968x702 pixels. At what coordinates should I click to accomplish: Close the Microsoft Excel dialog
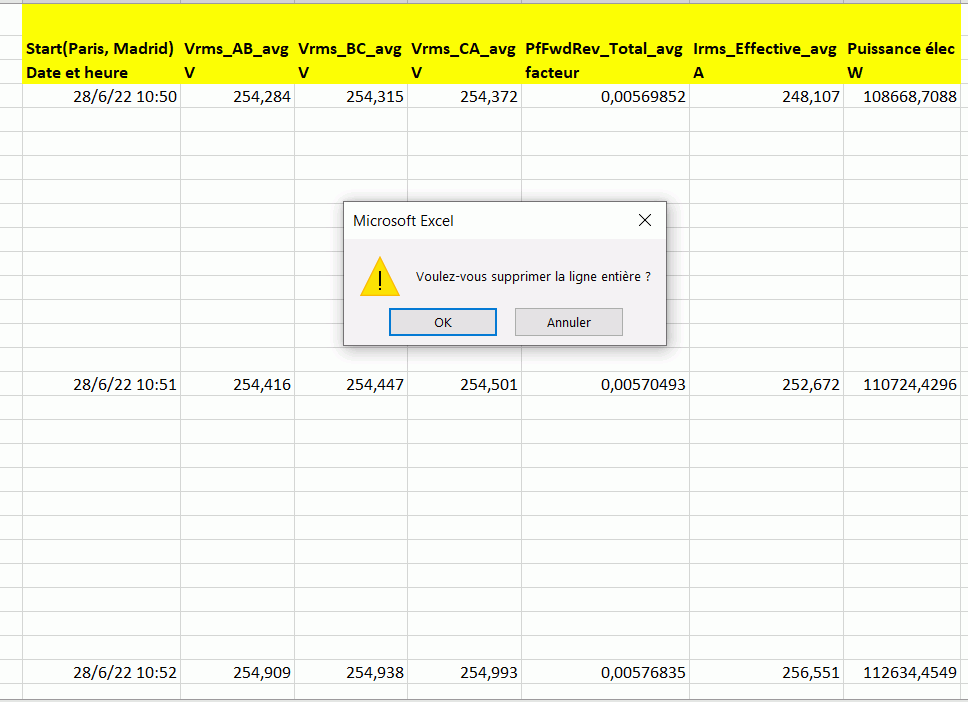[x=645, y=220]
